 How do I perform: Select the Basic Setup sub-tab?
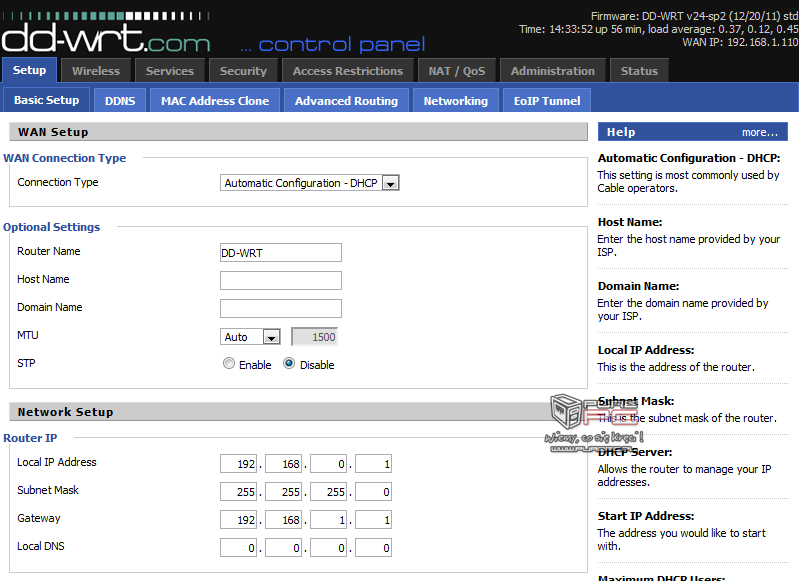point(46,100)
